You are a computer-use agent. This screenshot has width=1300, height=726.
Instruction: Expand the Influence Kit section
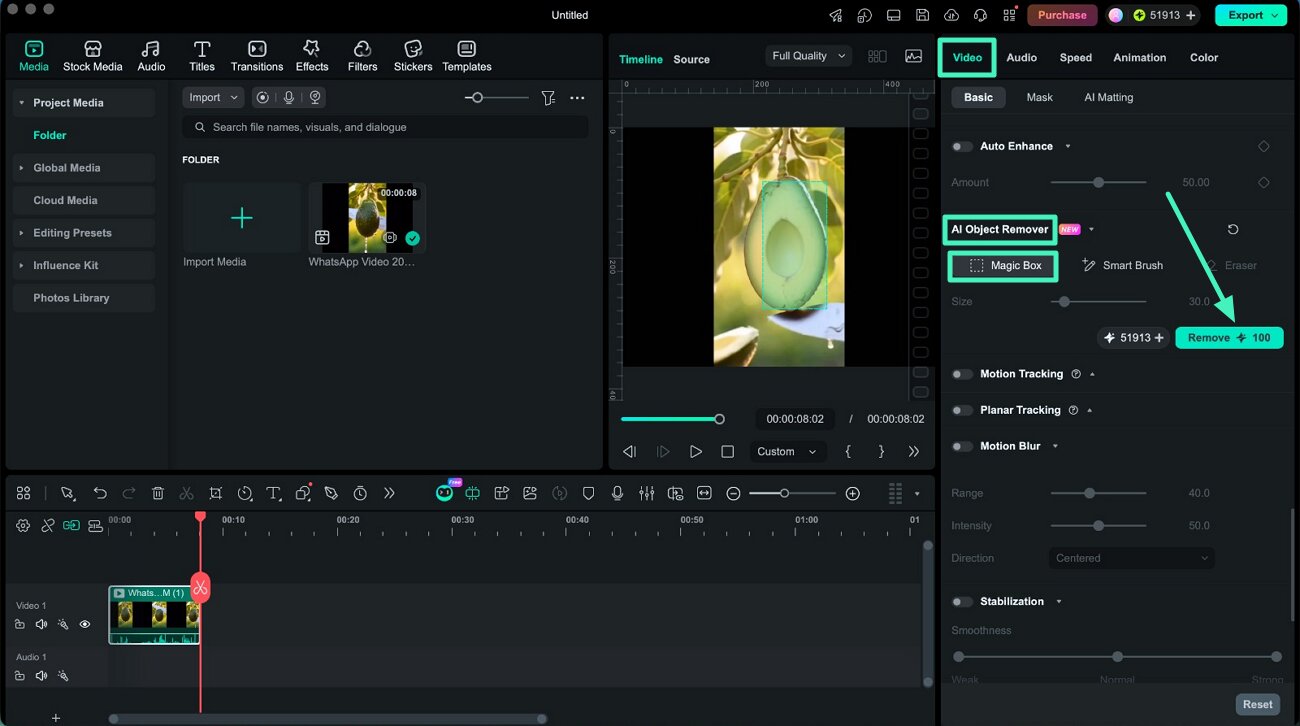[x=21, y=265]
